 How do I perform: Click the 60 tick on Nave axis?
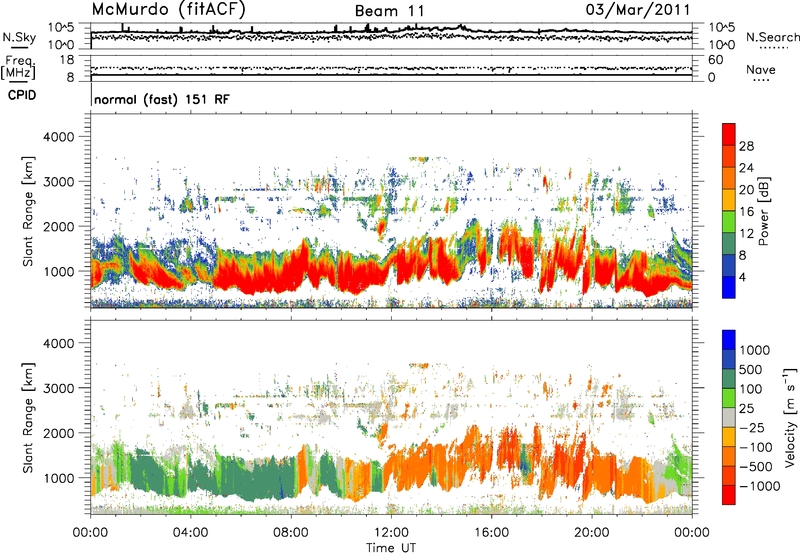tap(716, 60)
